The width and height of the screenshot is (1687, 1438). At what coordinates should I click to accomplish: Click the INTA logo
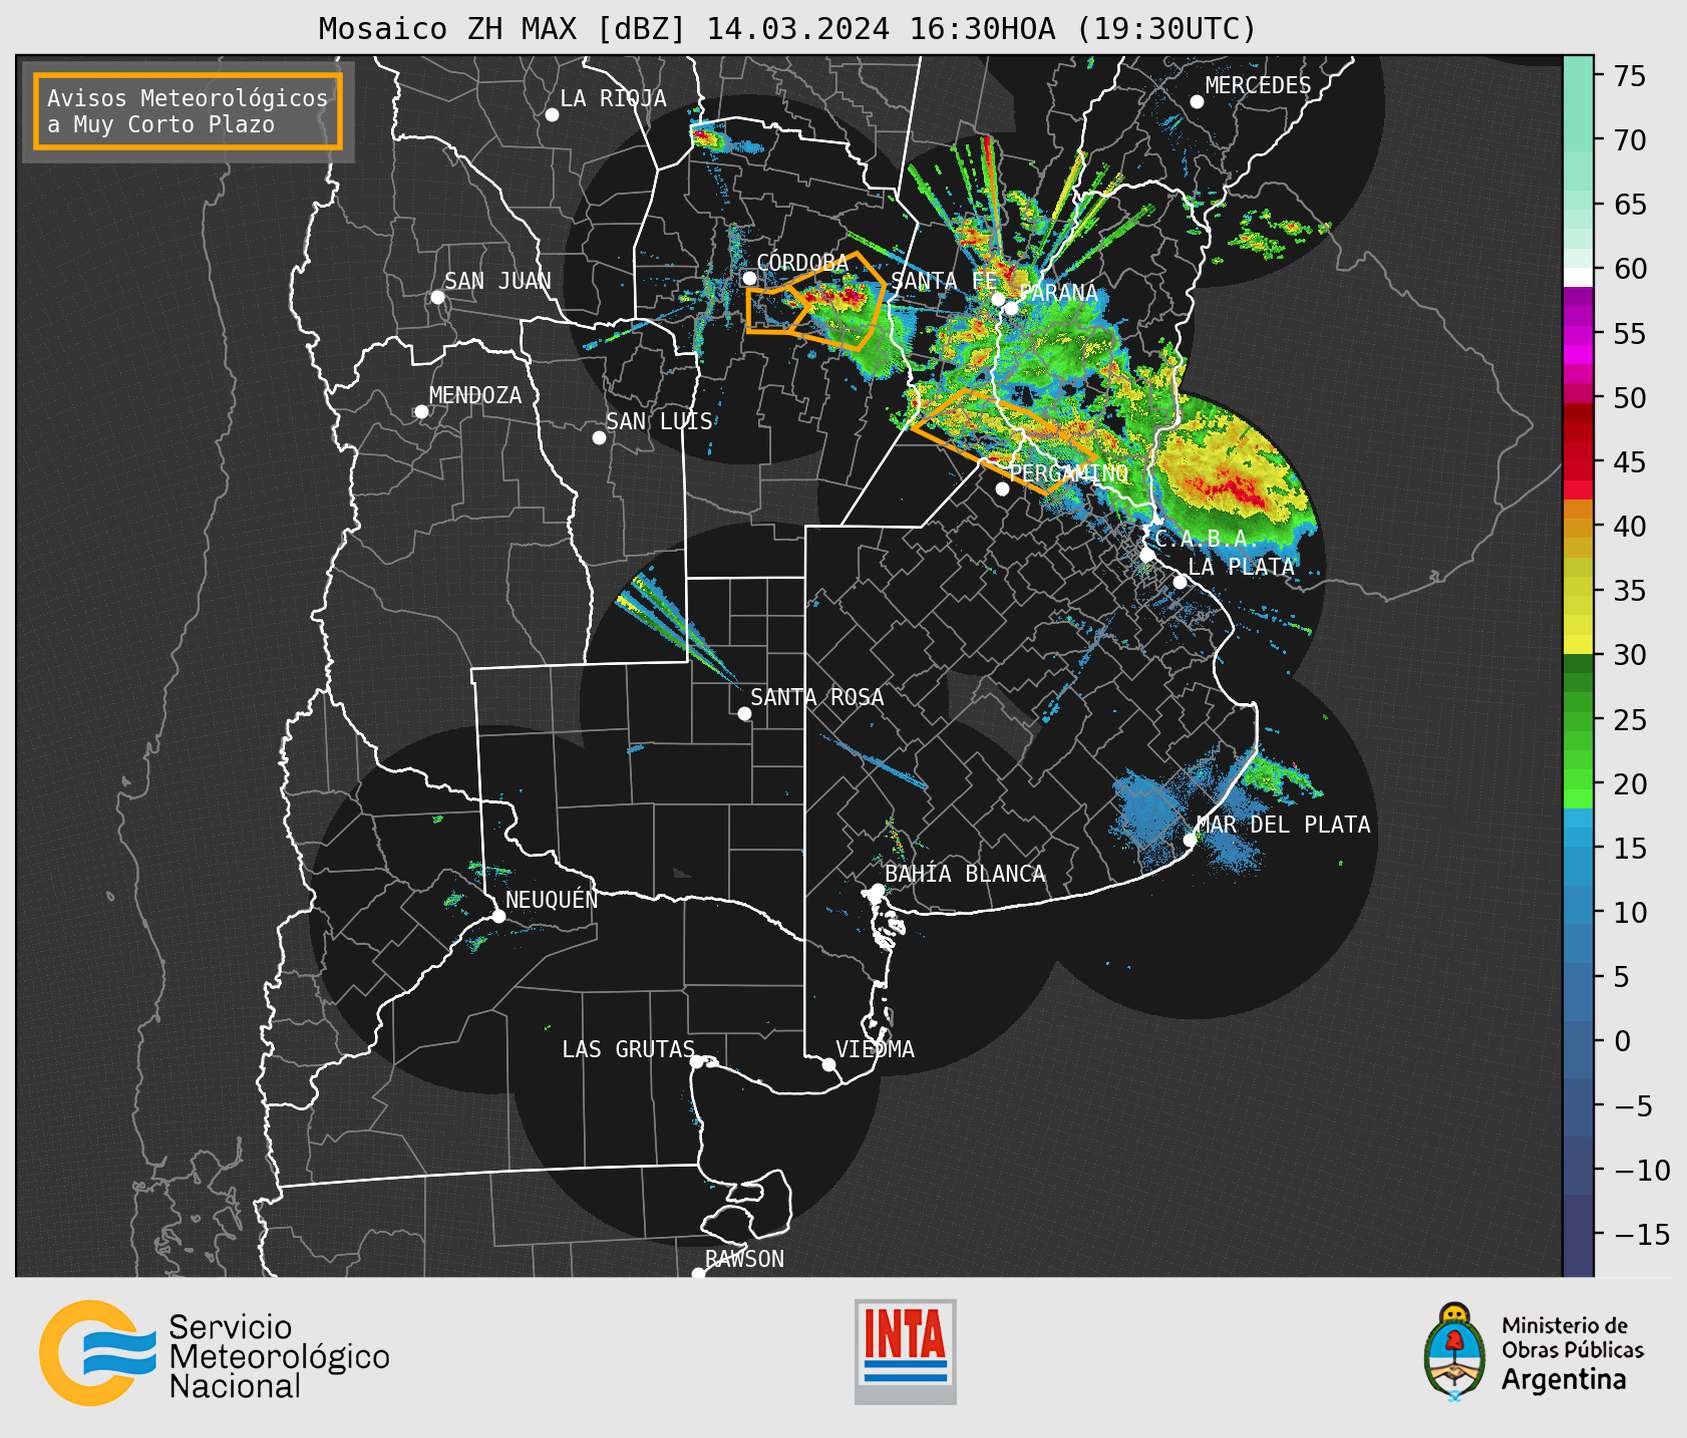click(905, 1351)
